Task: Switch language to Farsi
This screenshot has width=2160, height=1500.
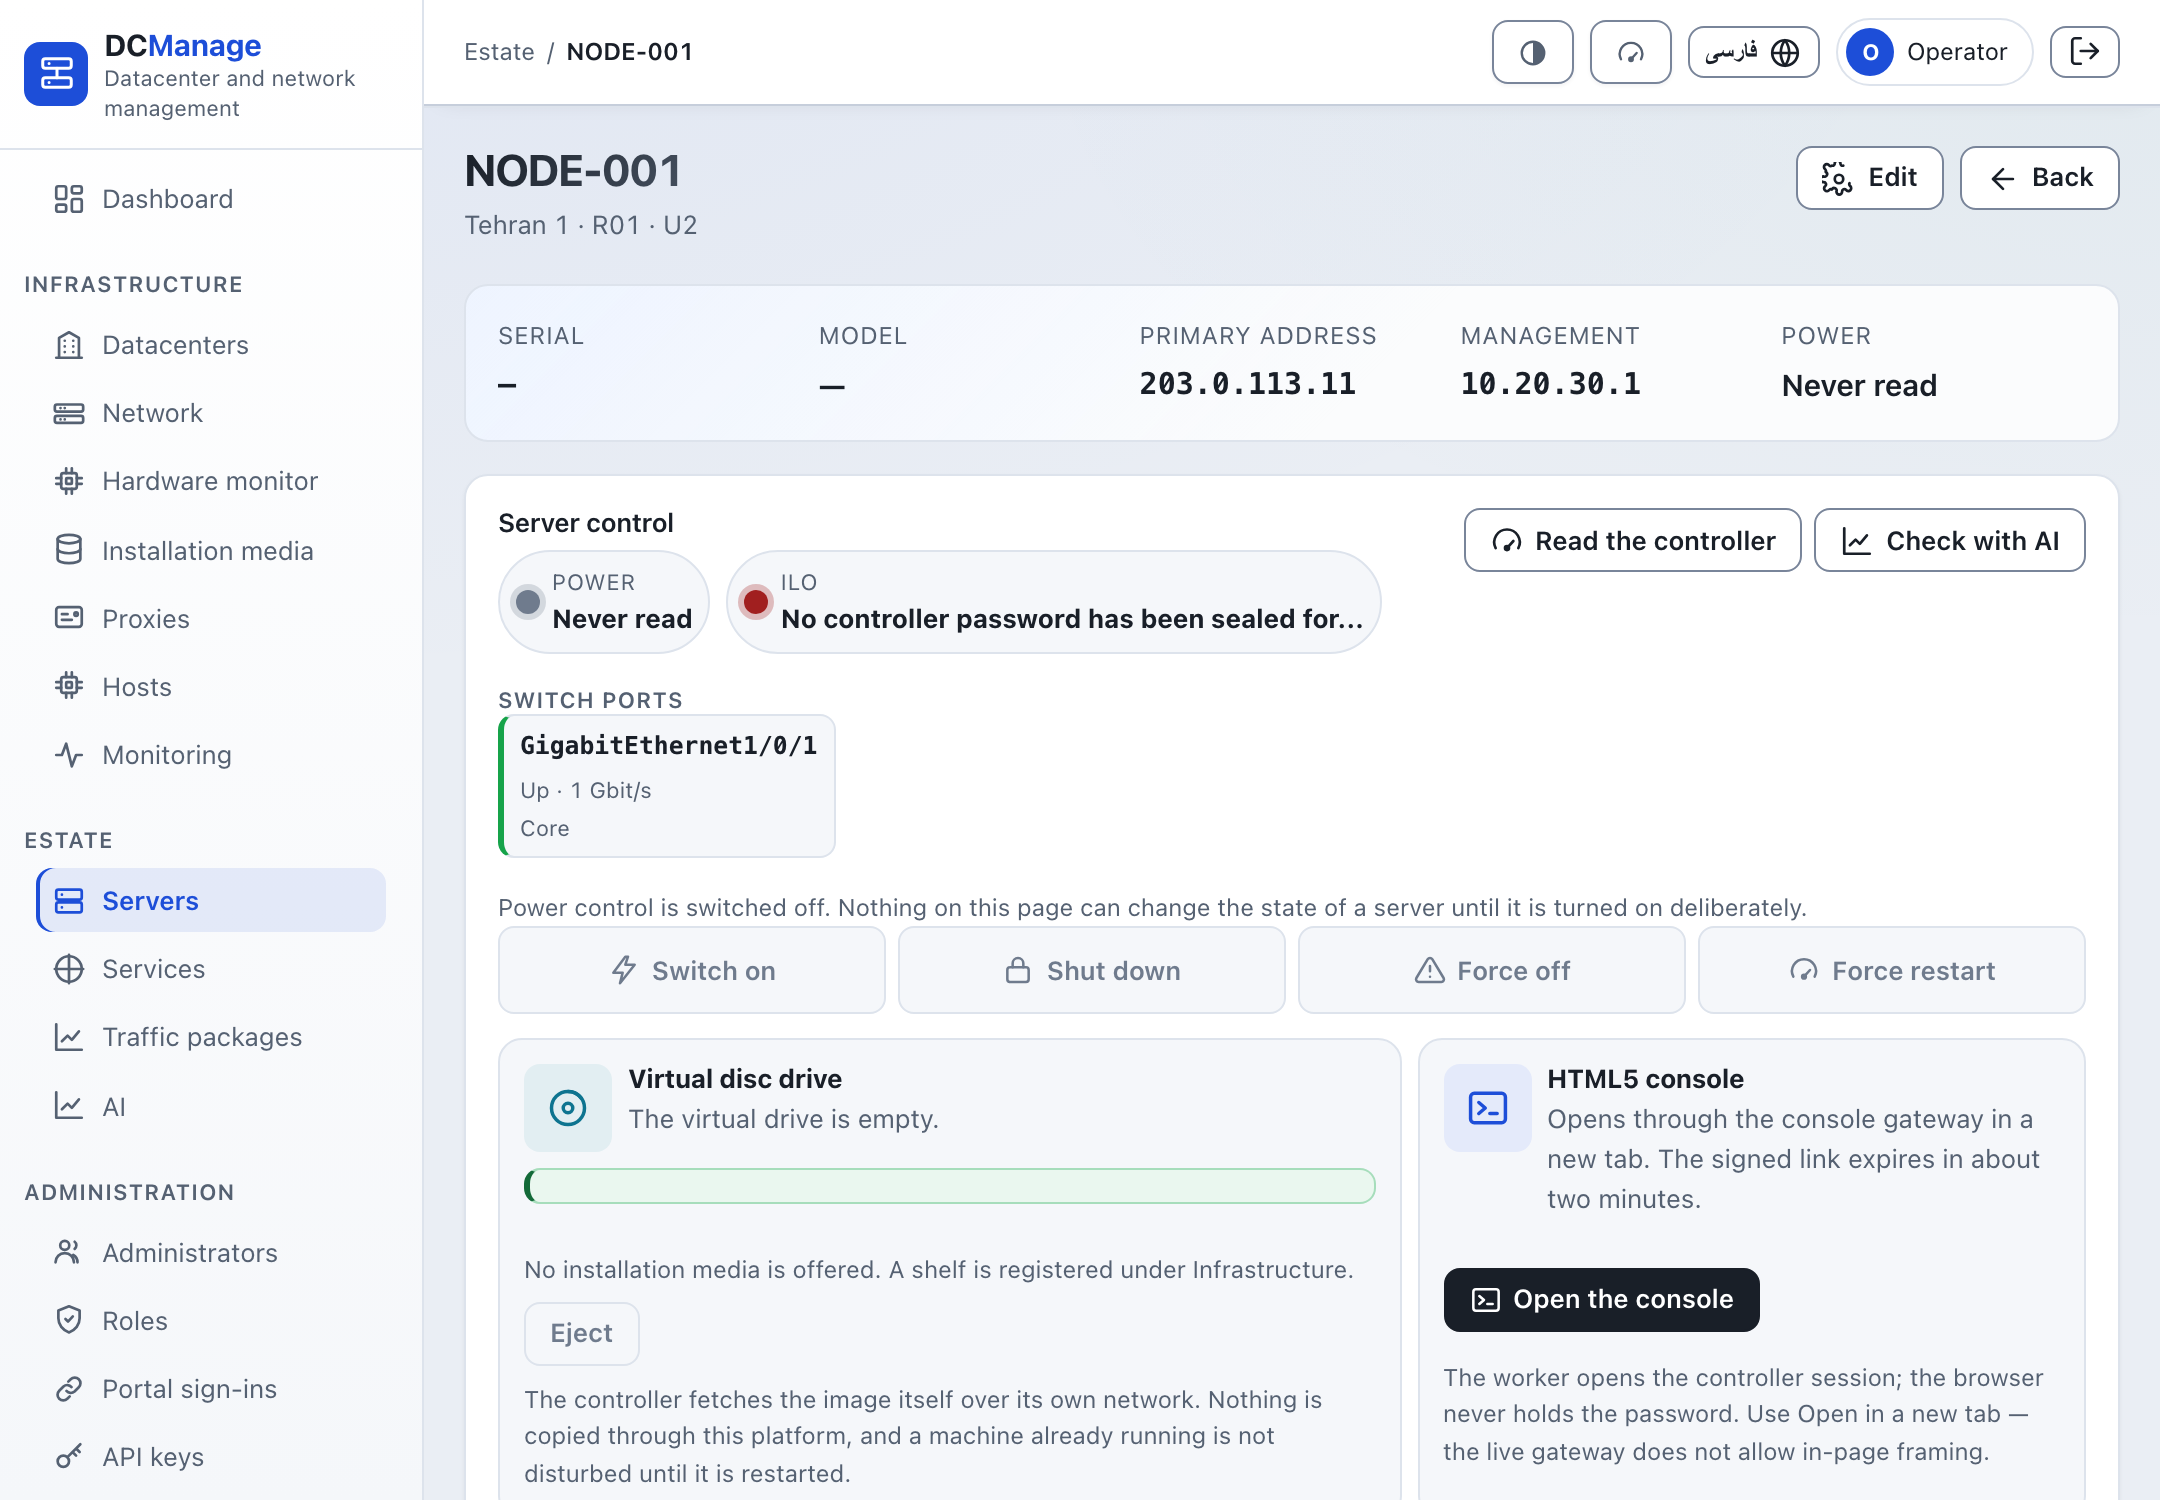Action: [x=1753, y=52]
